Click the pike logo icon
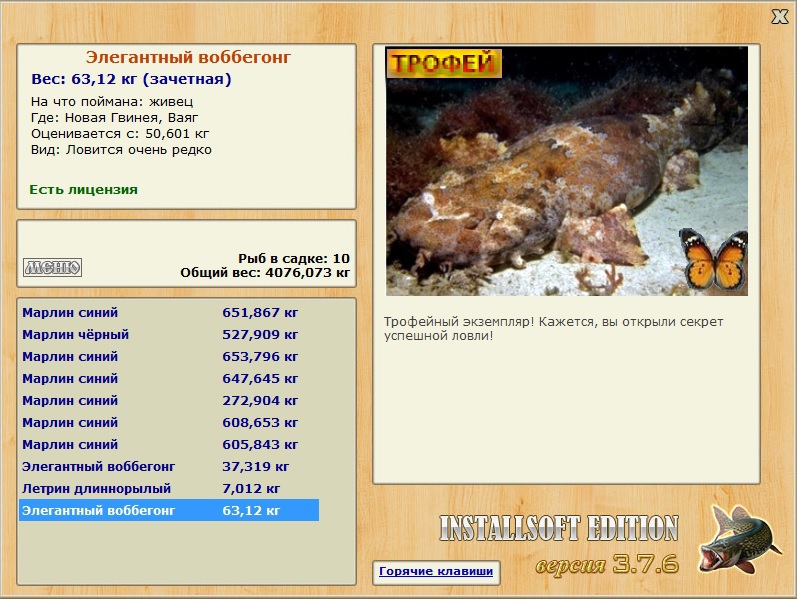The height and width of the screenshot is (599, 797). point(740,540)
